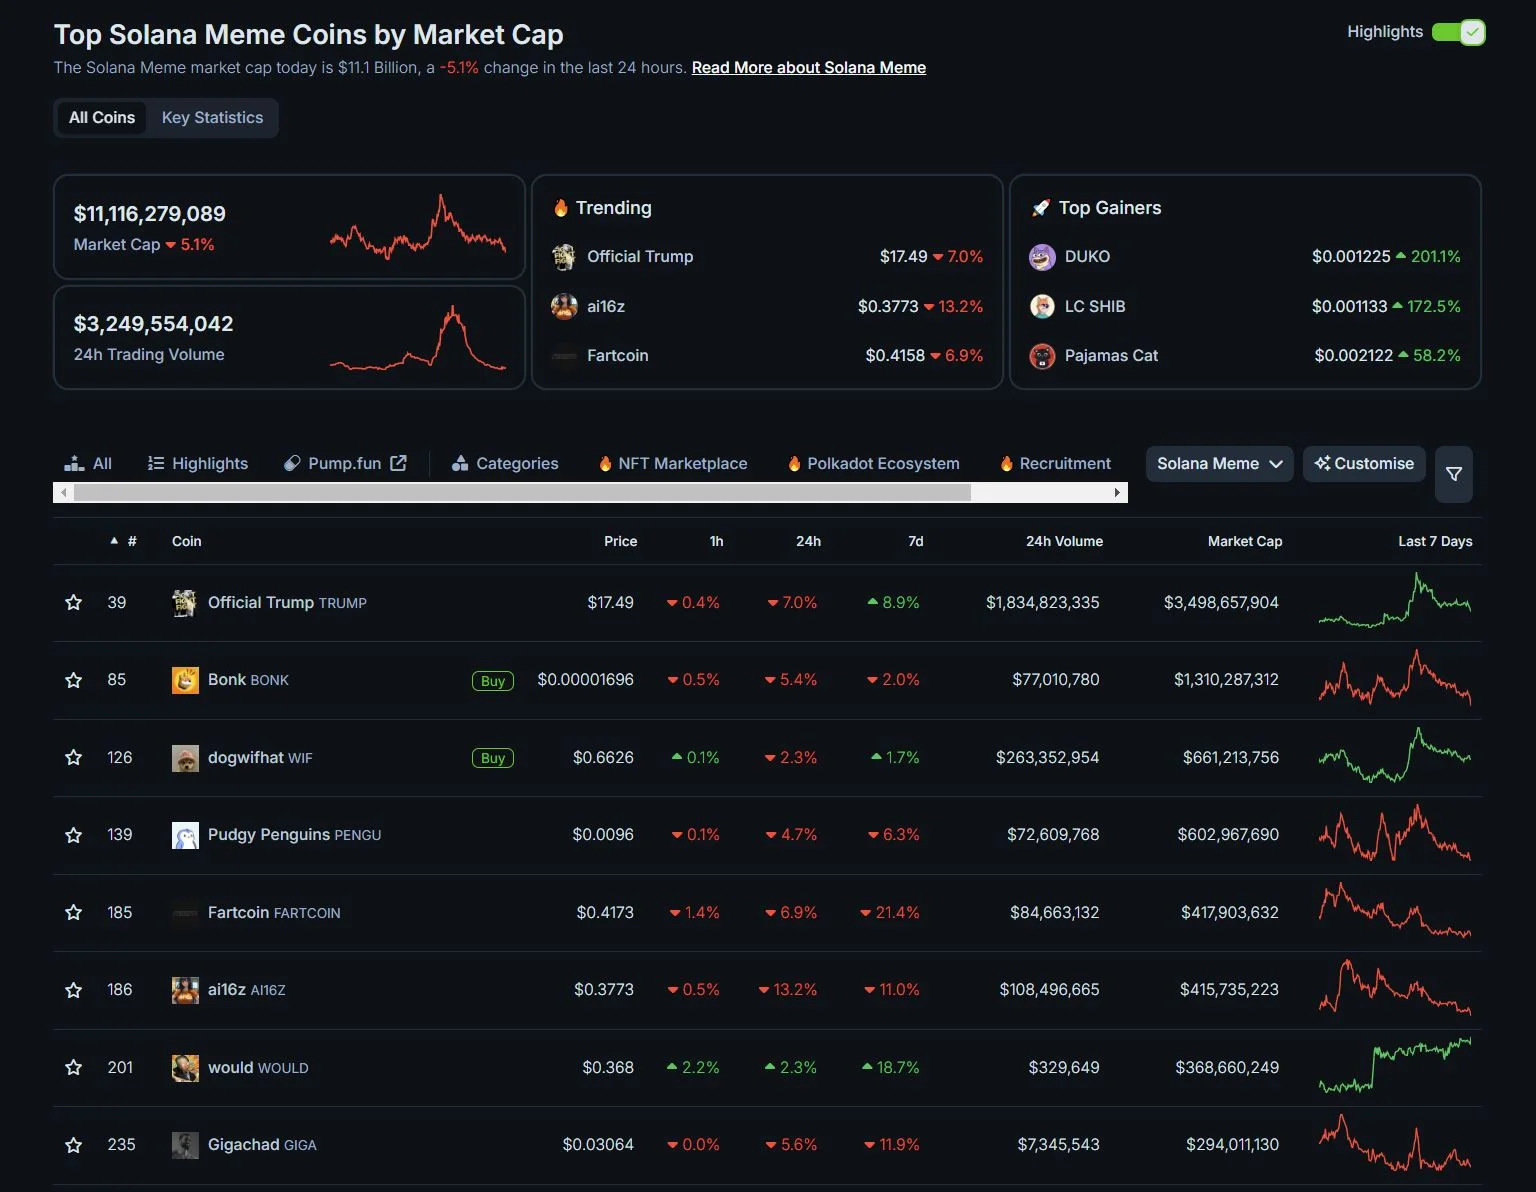Click the Pump.fun external link icon
Viewport: 1536px width, 1192px height.
tap(398, 463)
